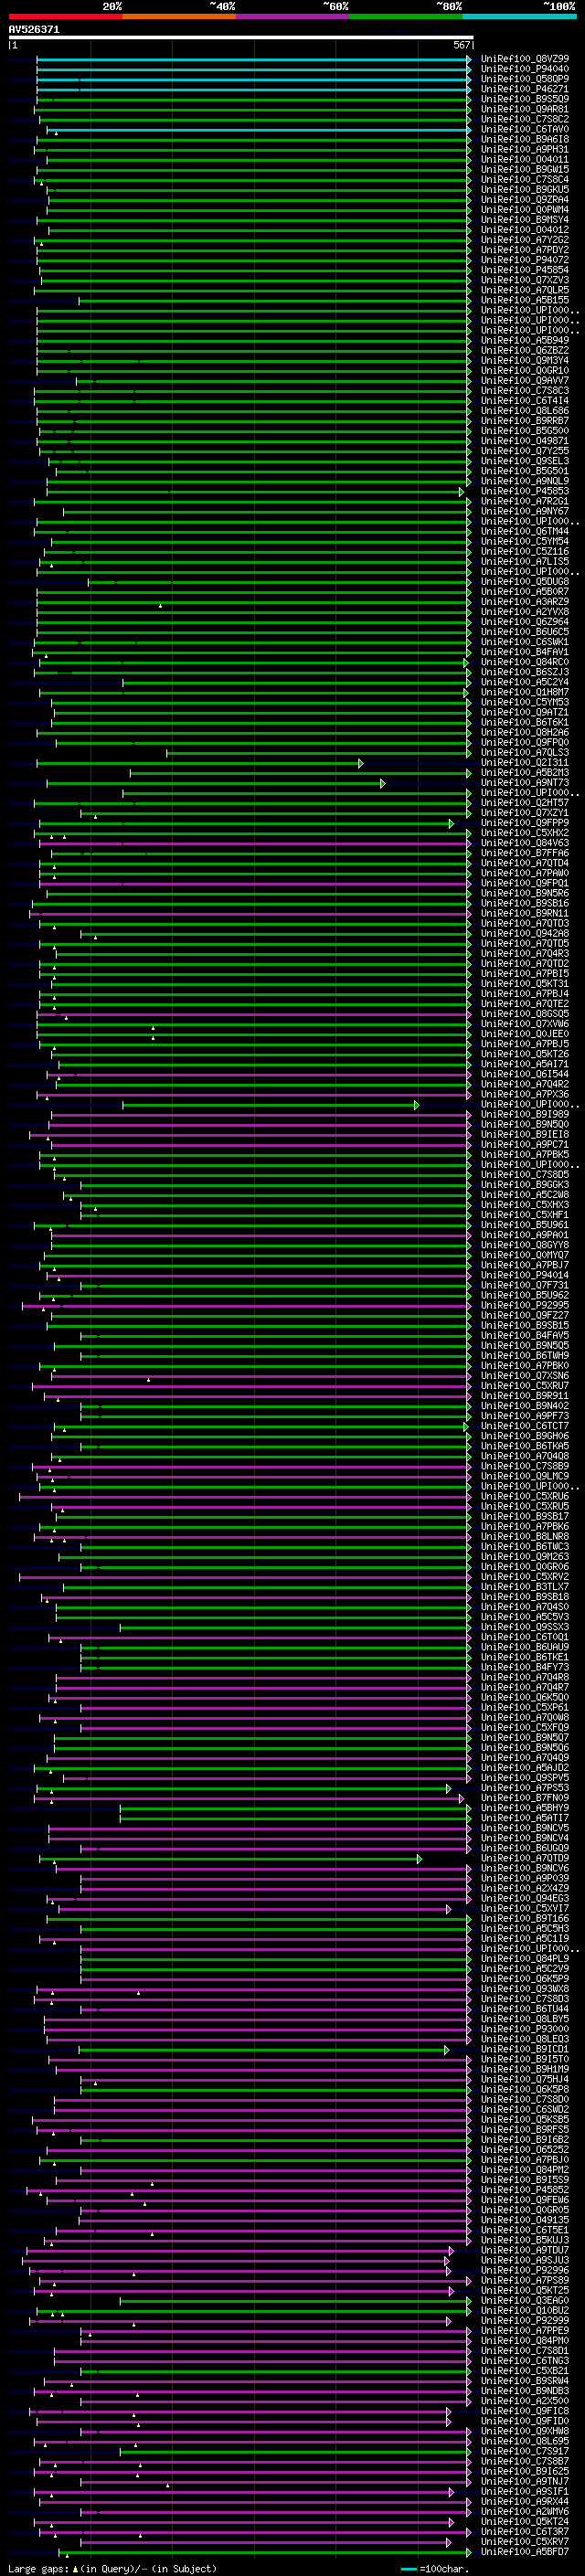Click the orange ~40% identity legend segment

(x=179, y=16)
